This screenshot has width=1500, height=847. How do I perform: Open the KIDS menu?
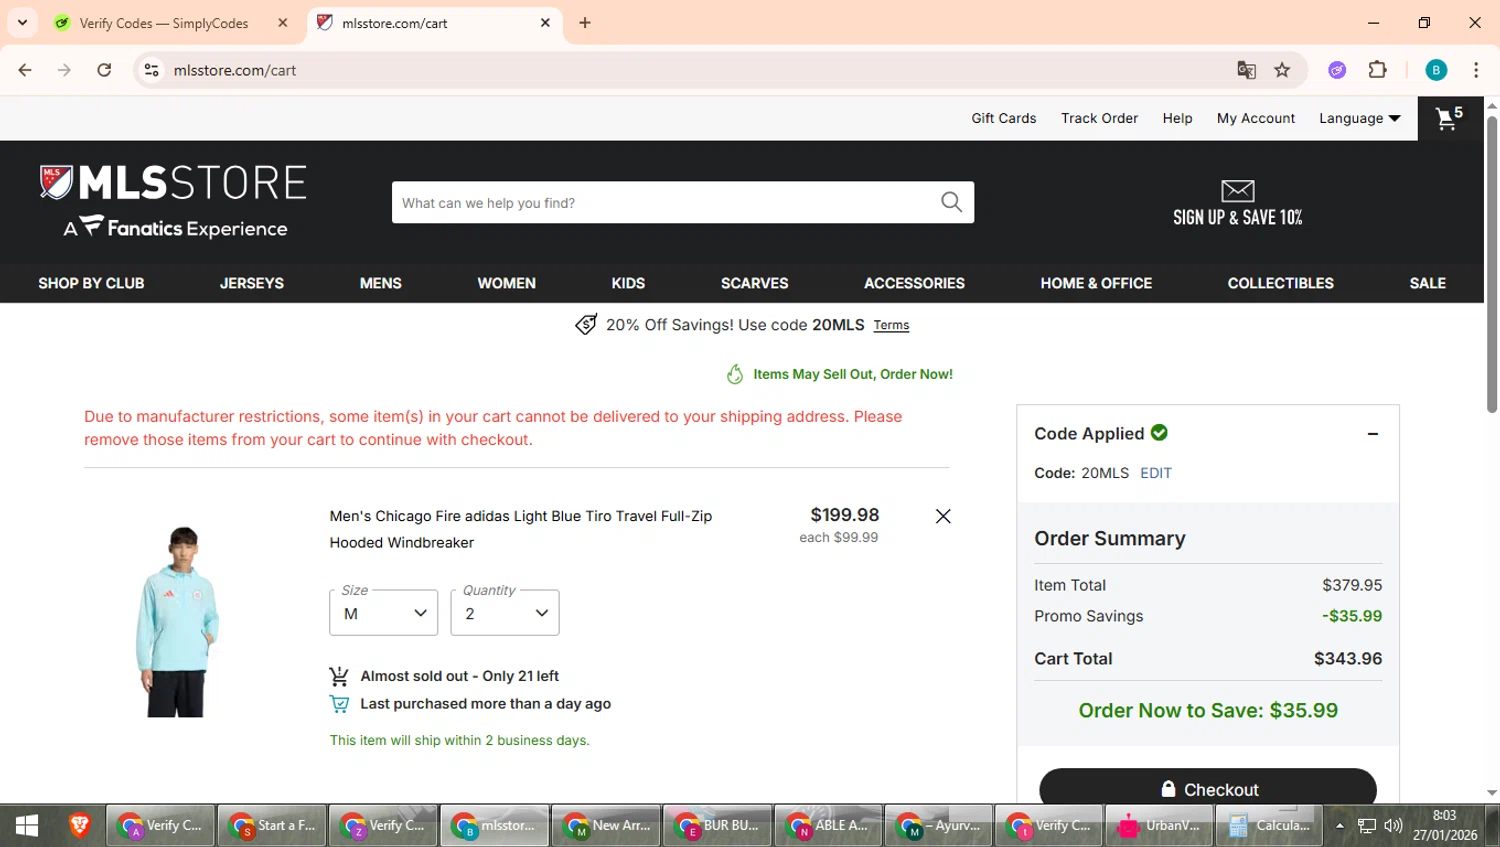tap(628, 284)
